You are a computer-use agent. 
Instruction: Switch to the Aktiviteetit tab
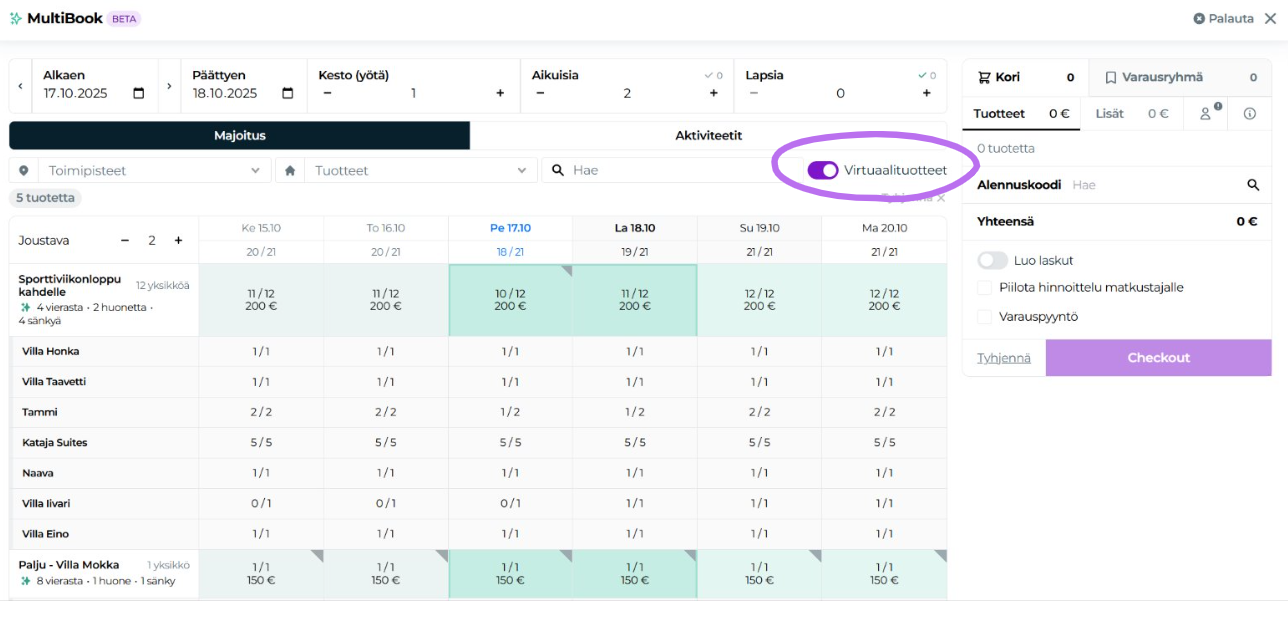708,136
